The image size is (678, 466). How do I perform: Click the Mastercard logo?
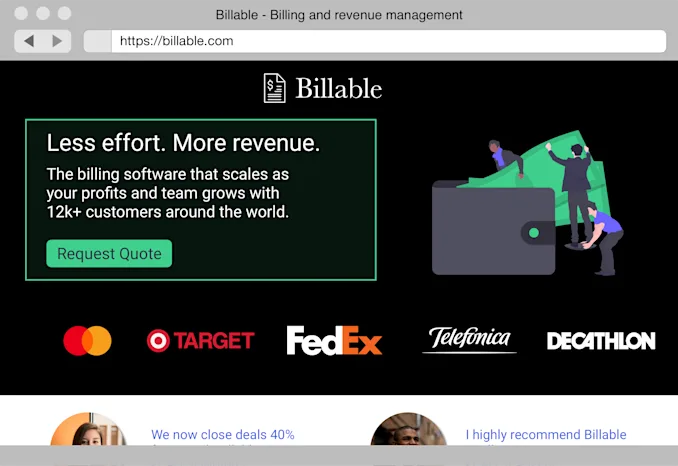[x=87, y=341]
